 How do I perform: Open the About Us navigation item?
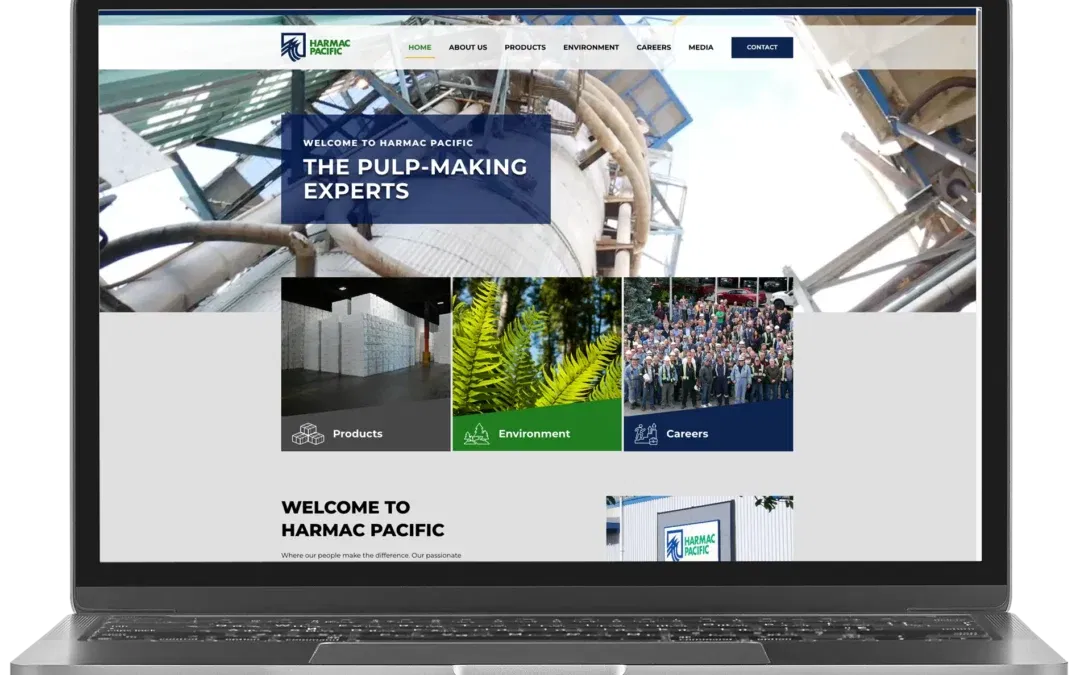point(467,47)
